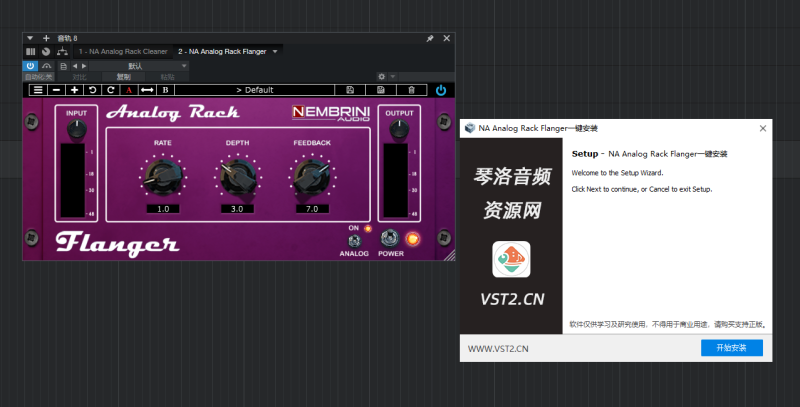Pin the plugin window
800x407 pixels.
430,38
